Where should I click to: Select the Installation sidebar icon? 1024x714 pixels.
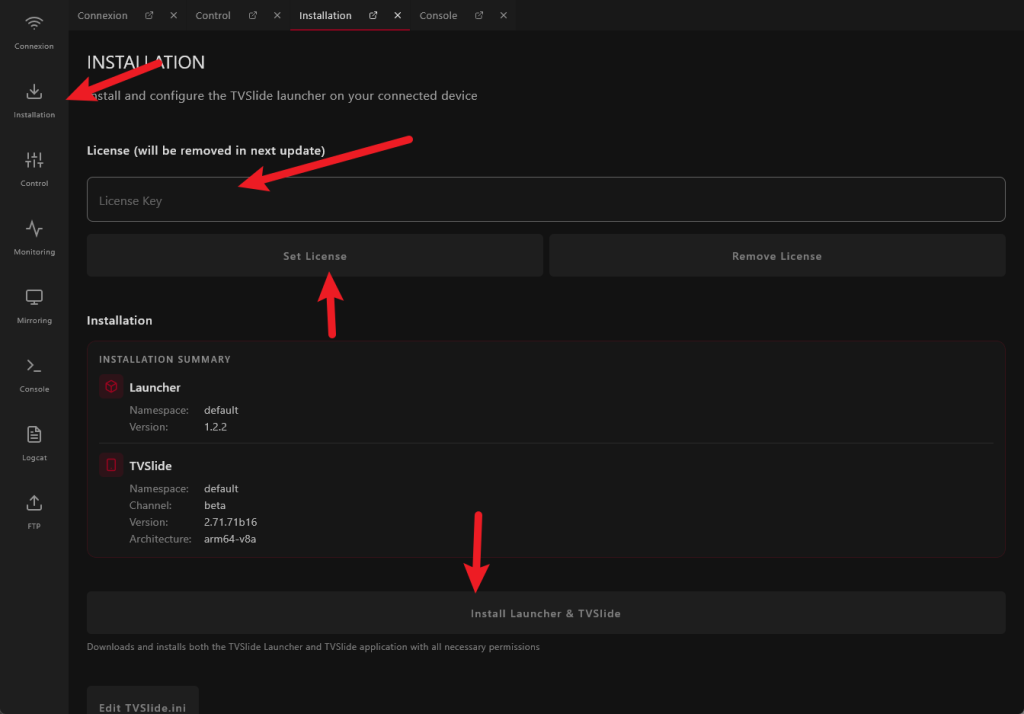pyautogui.click(x=34, y=99)
